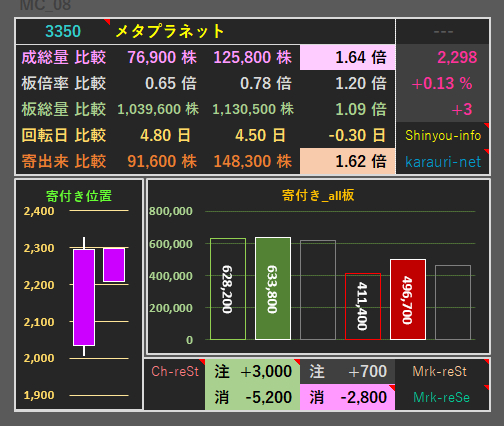Click the +3 price change value
This screenshot has width=504, height=426.
point(462,109)
